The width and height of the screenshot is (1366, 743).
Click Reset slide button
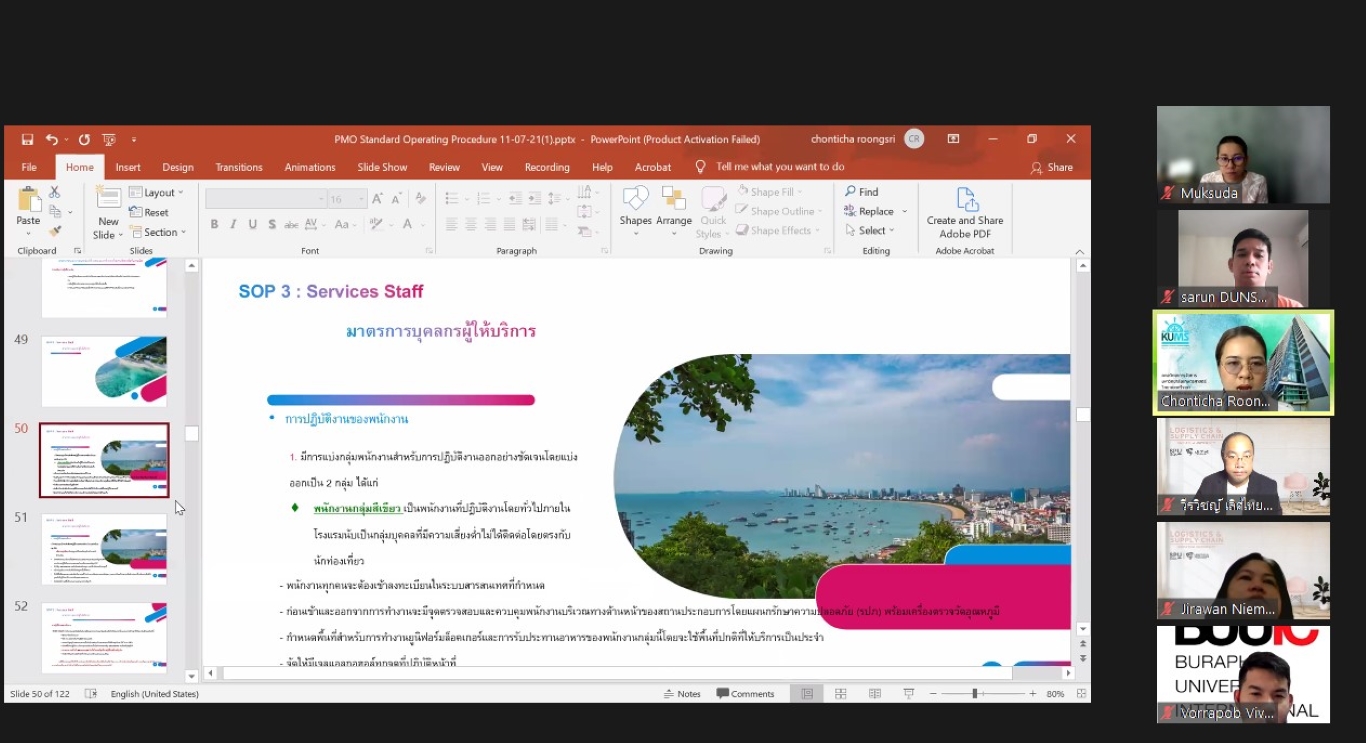coord(149,212)
